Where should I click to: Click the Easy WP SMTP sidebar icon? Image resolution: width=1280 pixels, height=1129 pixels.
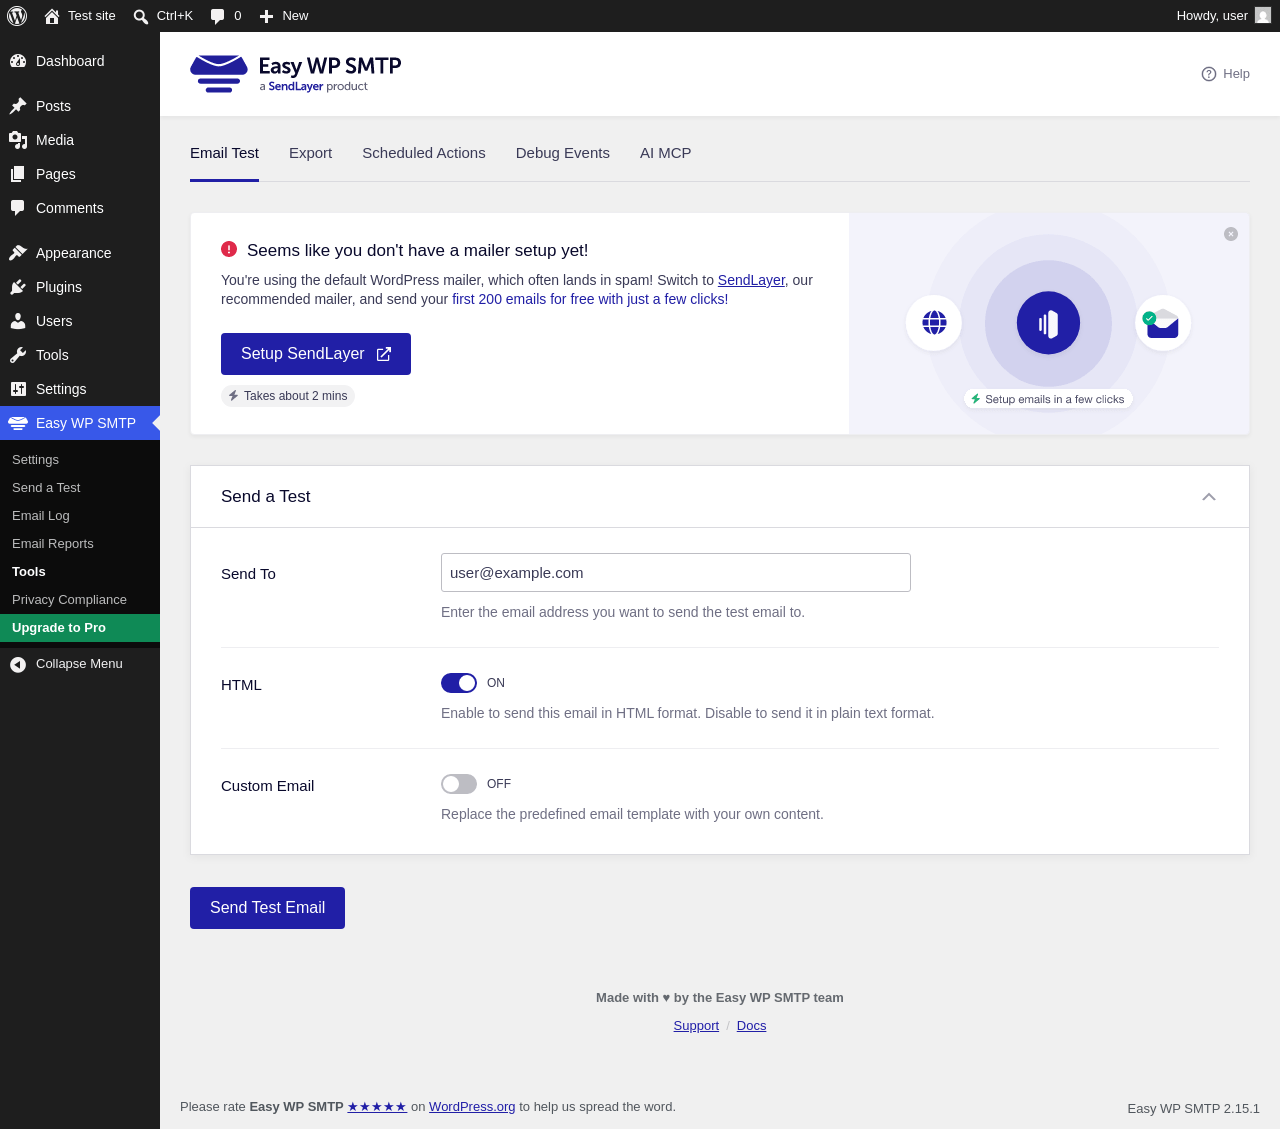point(18,423)
